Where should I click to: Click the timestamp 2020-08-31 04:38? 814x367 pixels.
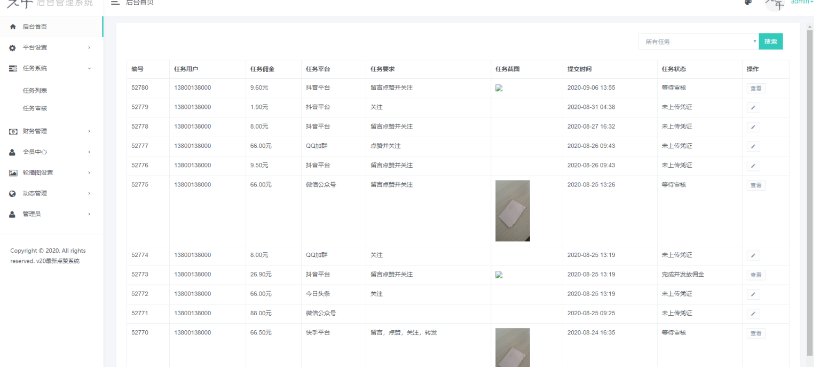click(591, 107)
